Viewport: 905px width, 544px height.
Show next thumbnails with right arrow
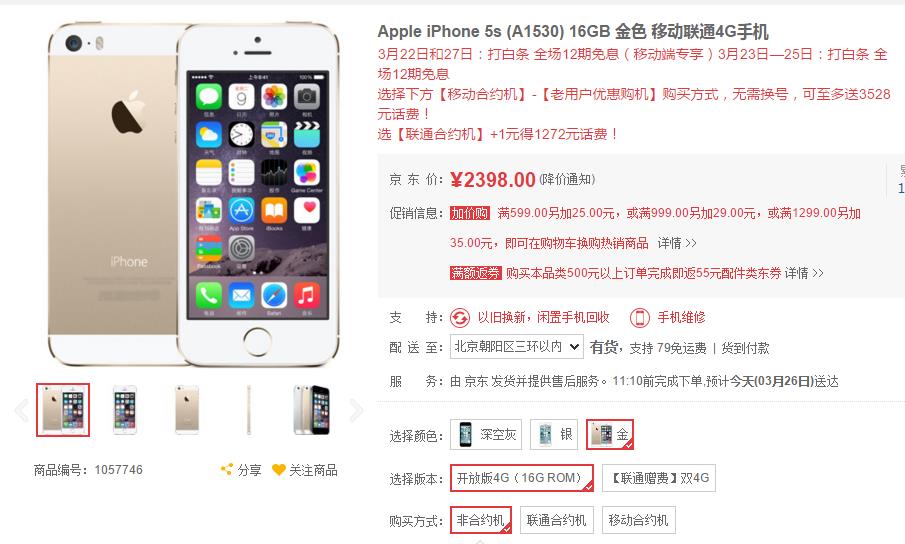point(356,410)
